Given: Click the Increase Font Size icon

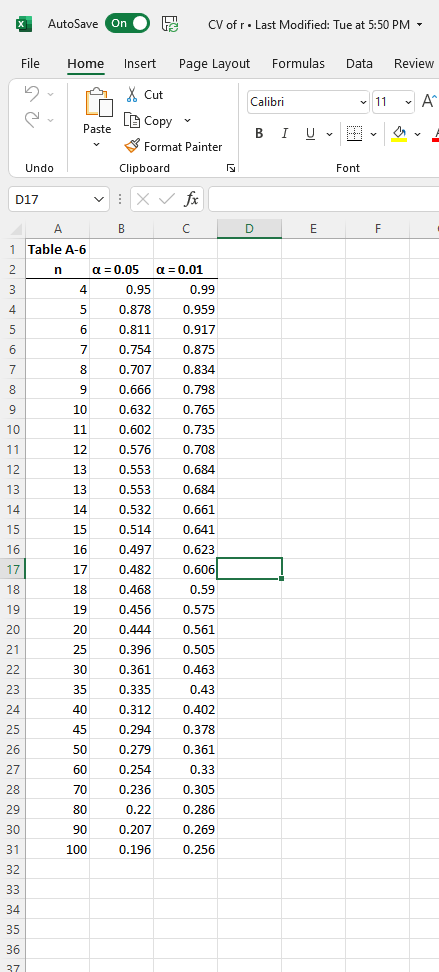Looking at the screenshot, I should click(x=429, y=101).
